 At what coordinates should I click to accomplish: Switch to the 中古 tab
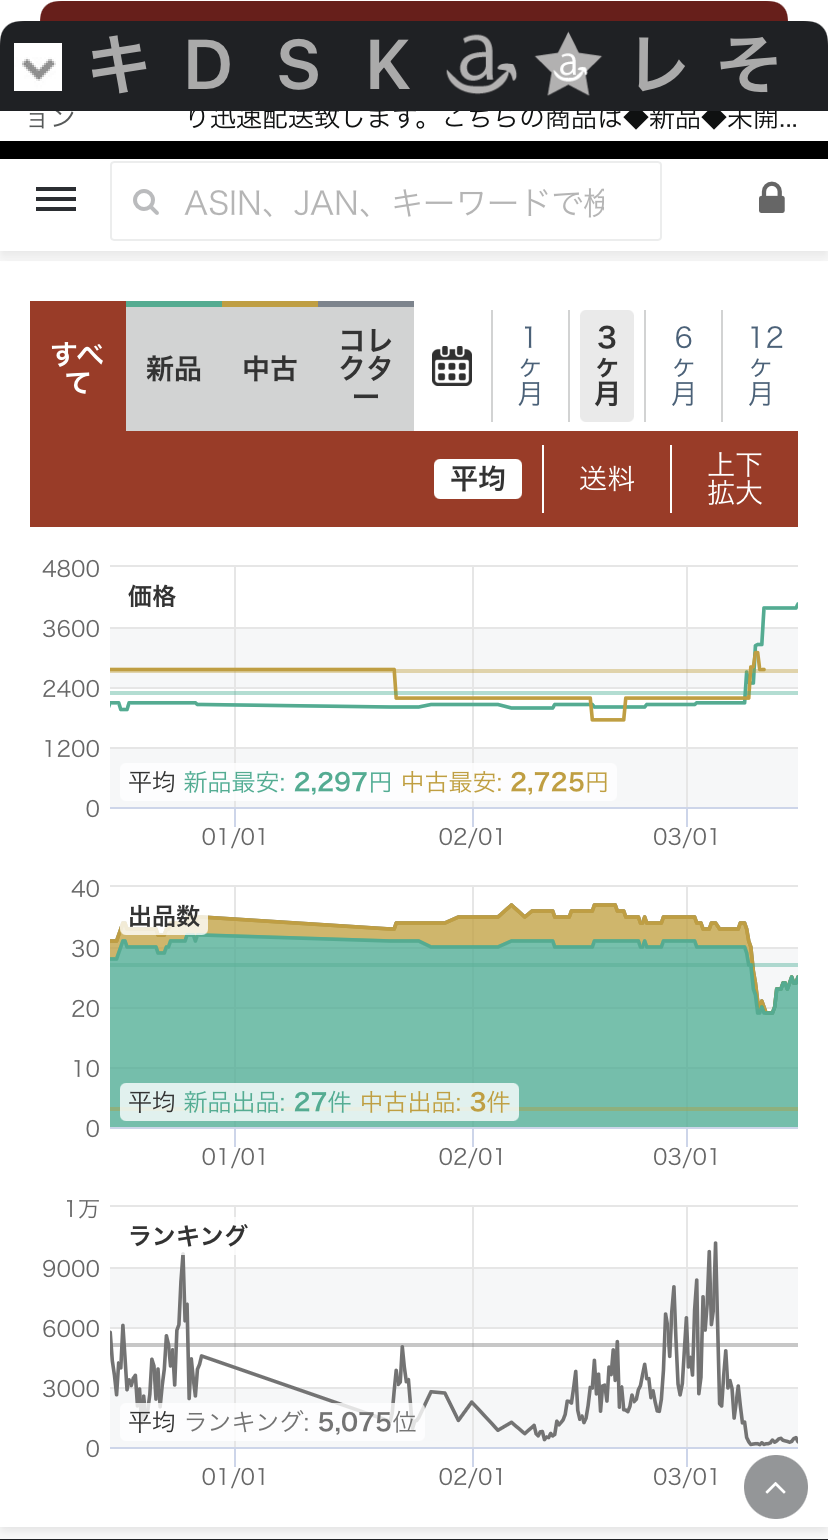[x=270, y=369]
